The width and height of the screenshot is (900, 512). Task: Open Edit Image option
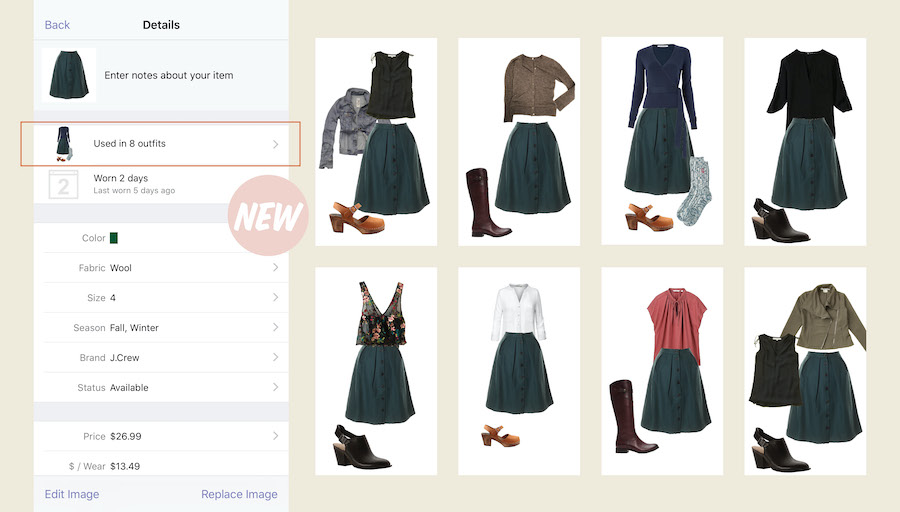click(72, 494)
